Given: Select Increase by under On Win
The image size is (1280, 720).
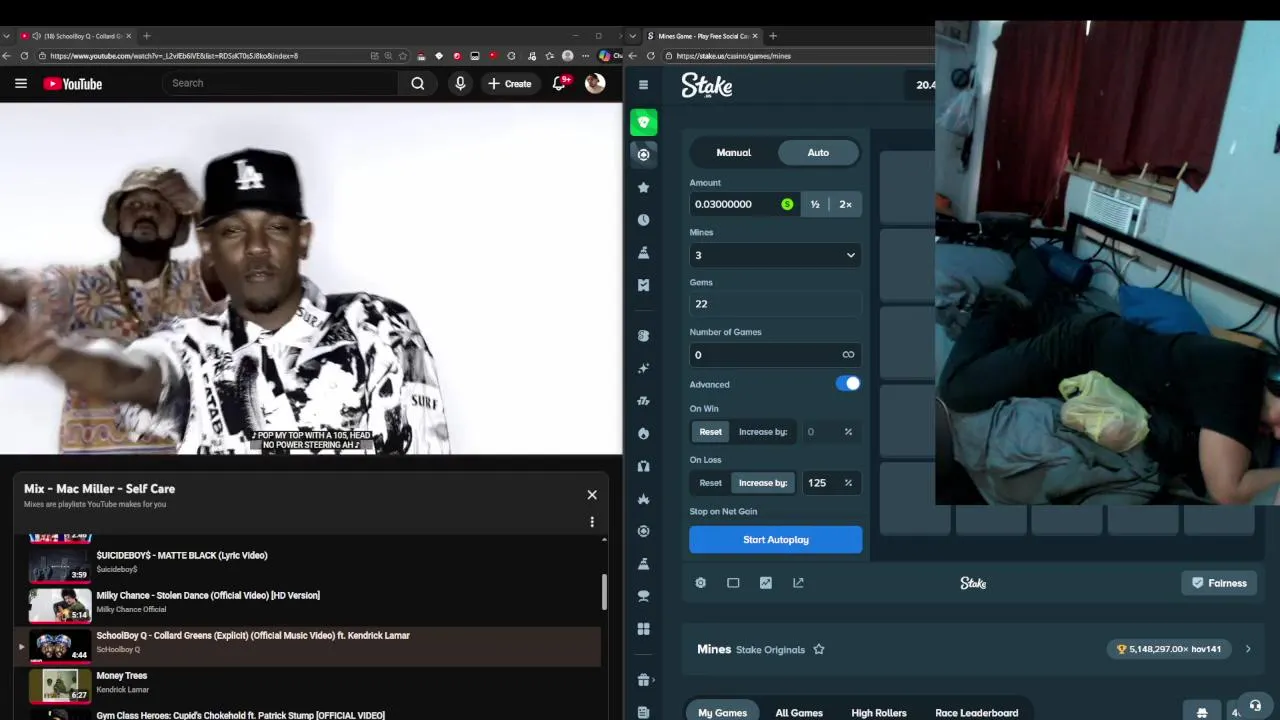Looking at the screenshot, I should (x=763, y=432).
